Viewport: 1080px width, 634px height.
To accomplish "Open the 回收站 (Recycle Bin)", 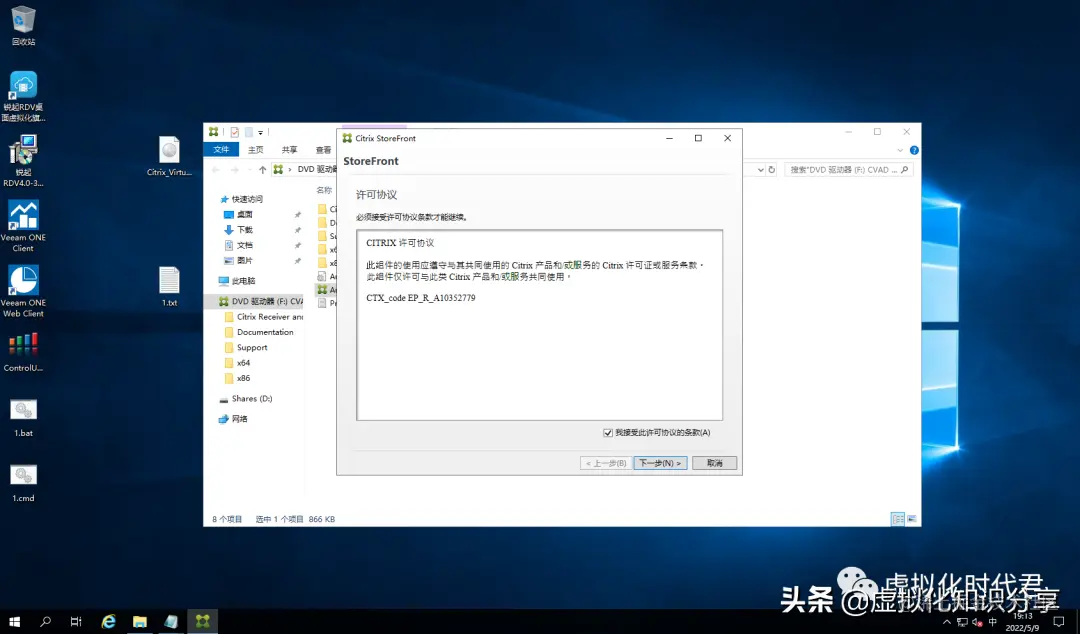I will click(x=22, y=18).
